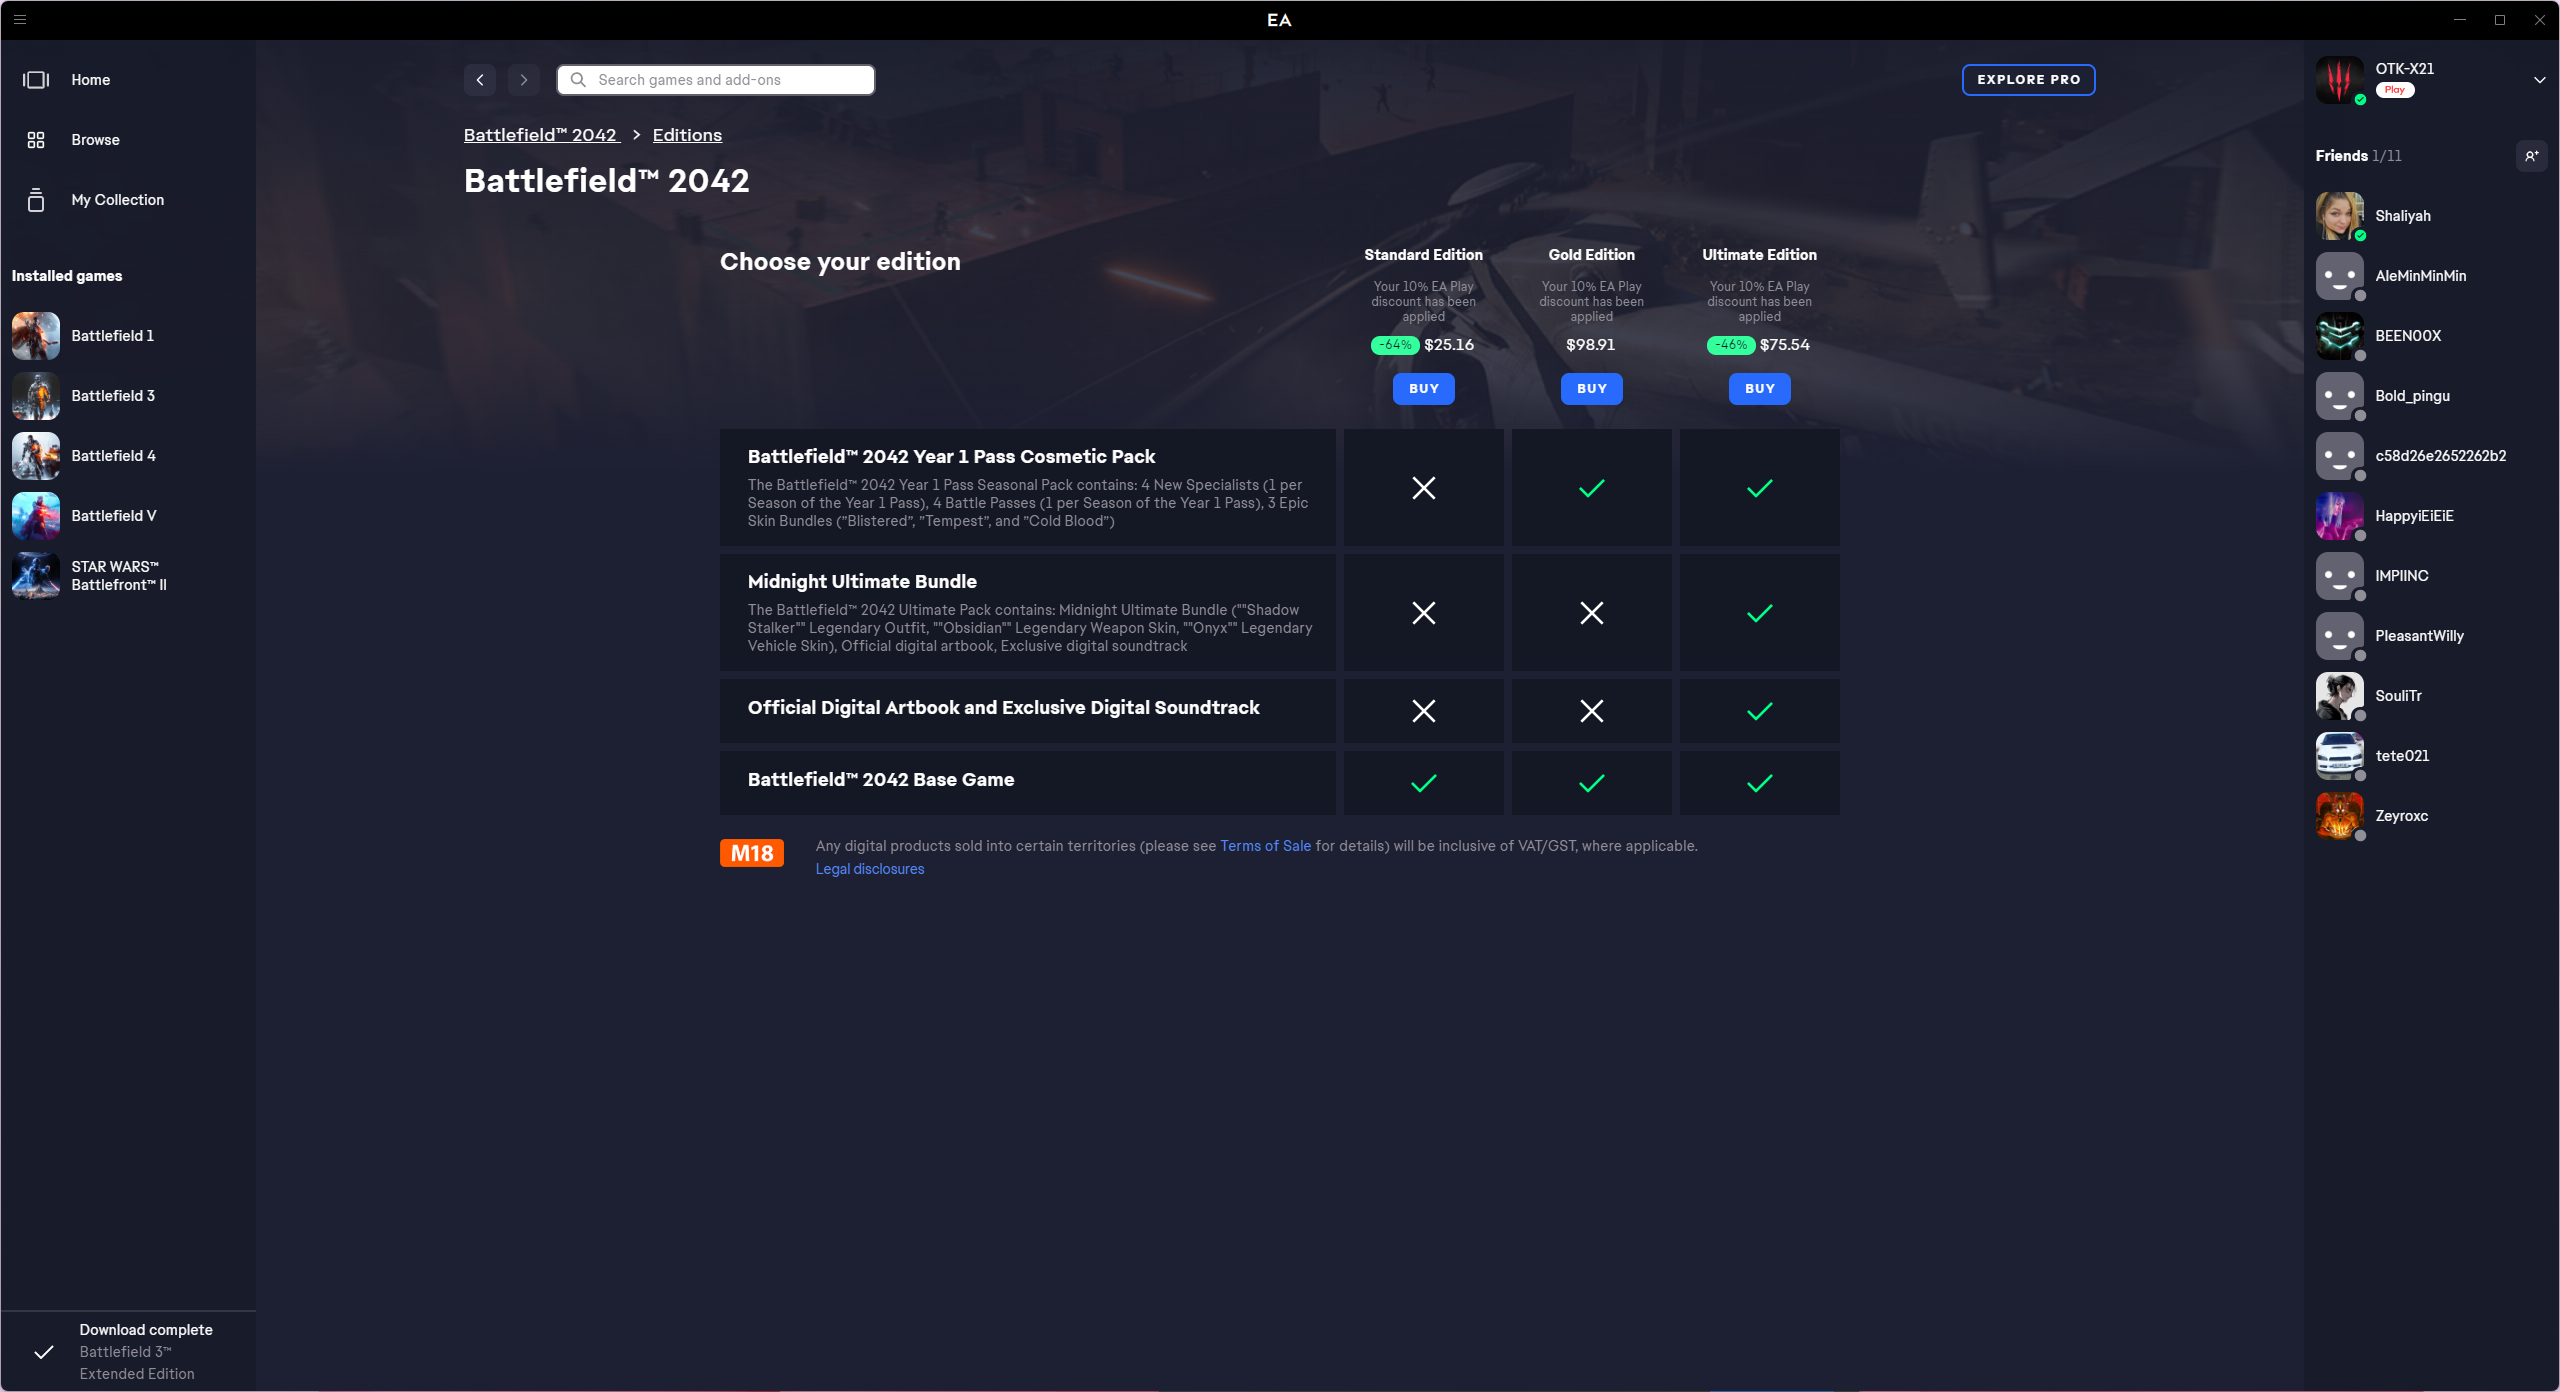
Task: Maximize the EA app window
Action: tap(2500, 20)
